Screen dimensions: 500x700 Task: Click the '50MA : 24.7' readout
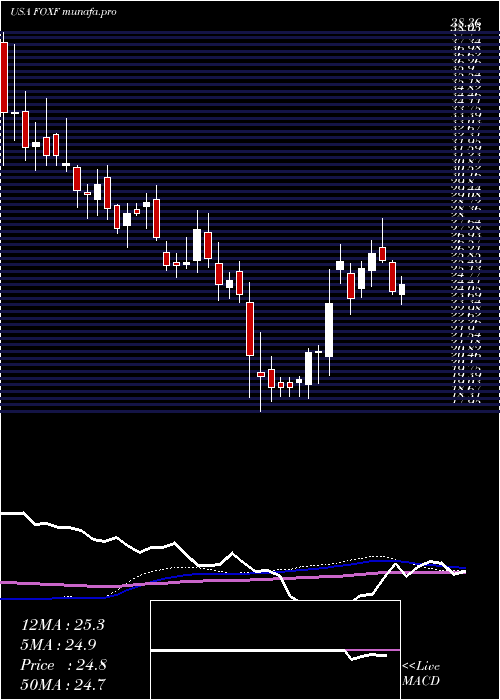(63, 685)
